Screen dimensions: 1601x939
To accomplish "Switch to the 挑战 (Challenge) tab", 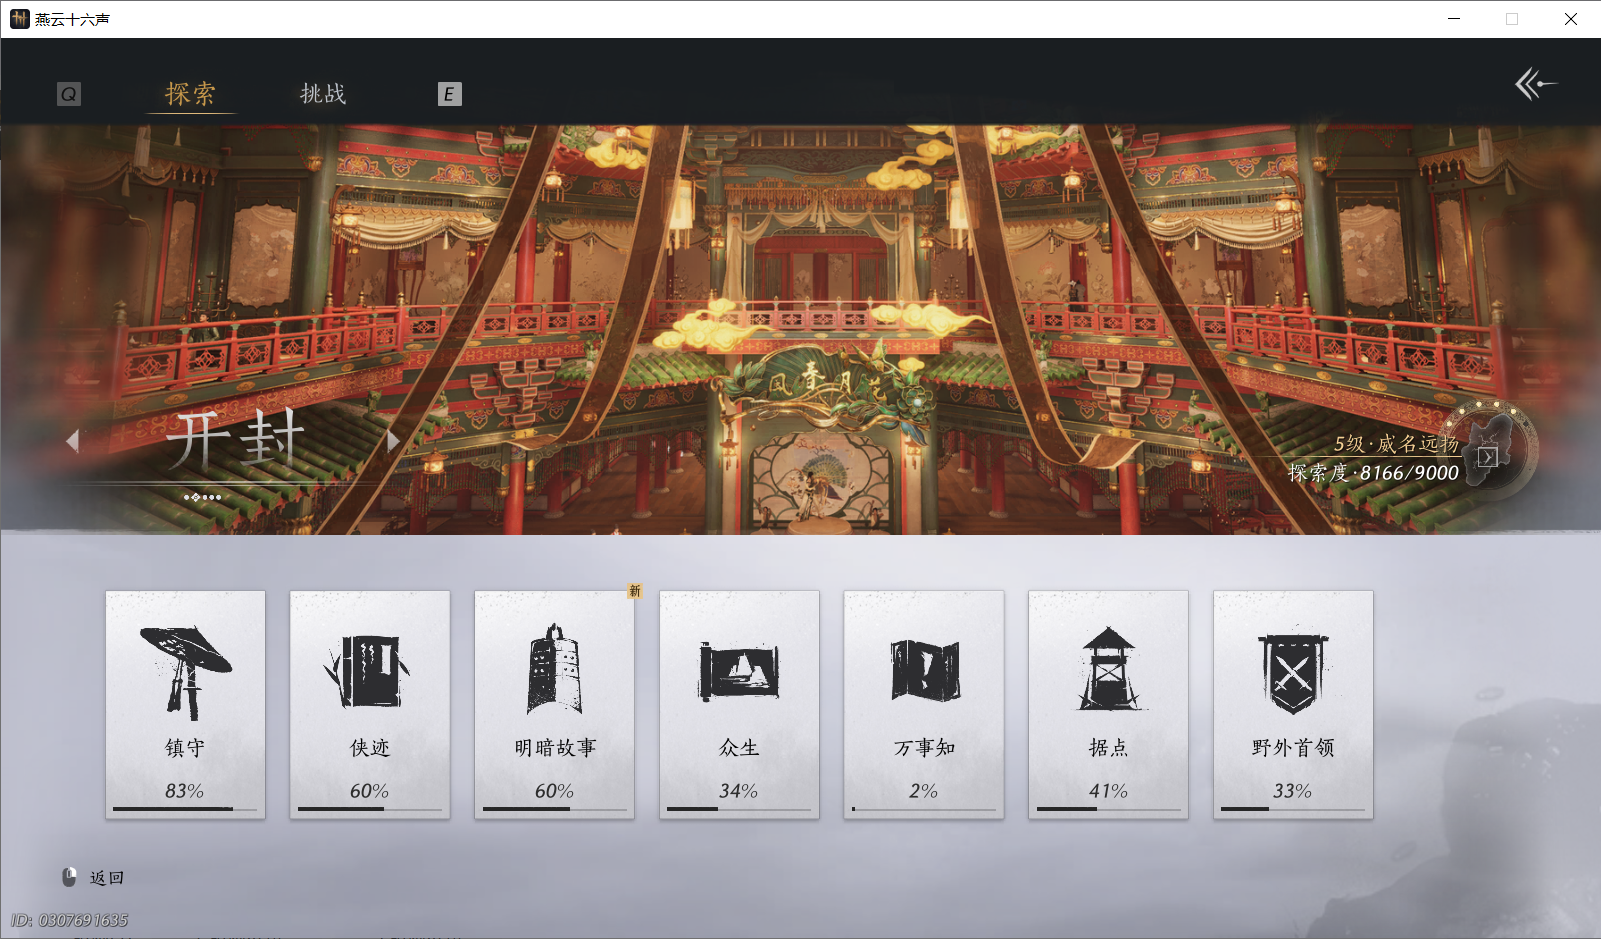I will 322,92.
